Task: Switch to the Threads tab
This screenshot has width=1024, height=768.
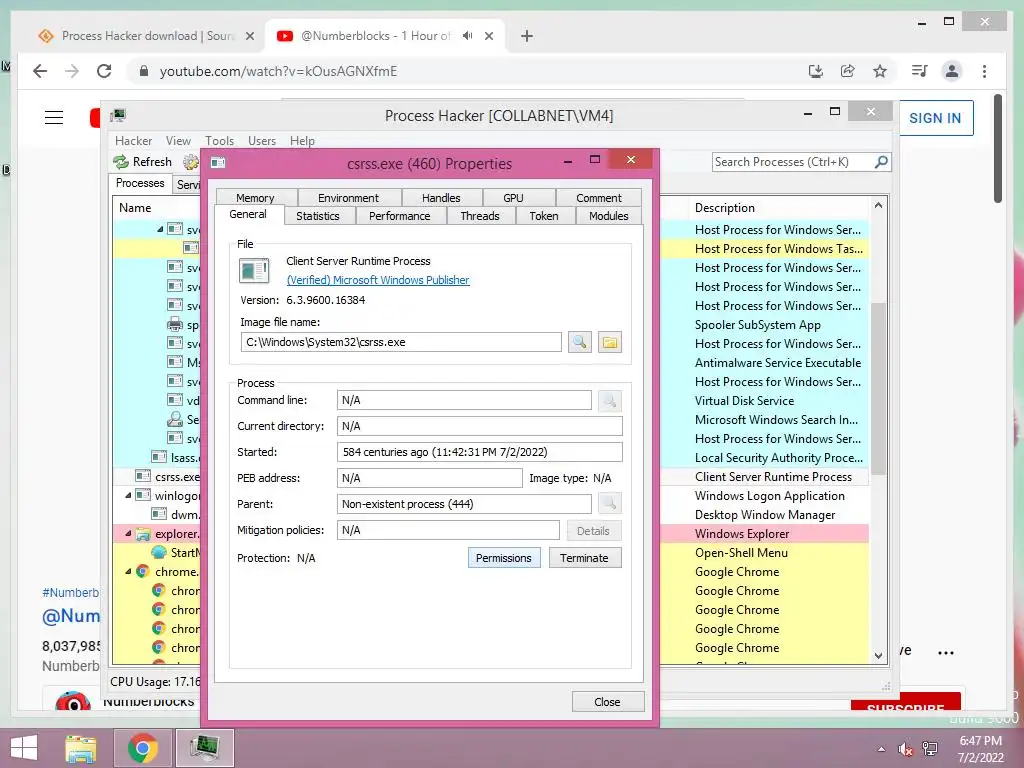Action: point(479,216)
